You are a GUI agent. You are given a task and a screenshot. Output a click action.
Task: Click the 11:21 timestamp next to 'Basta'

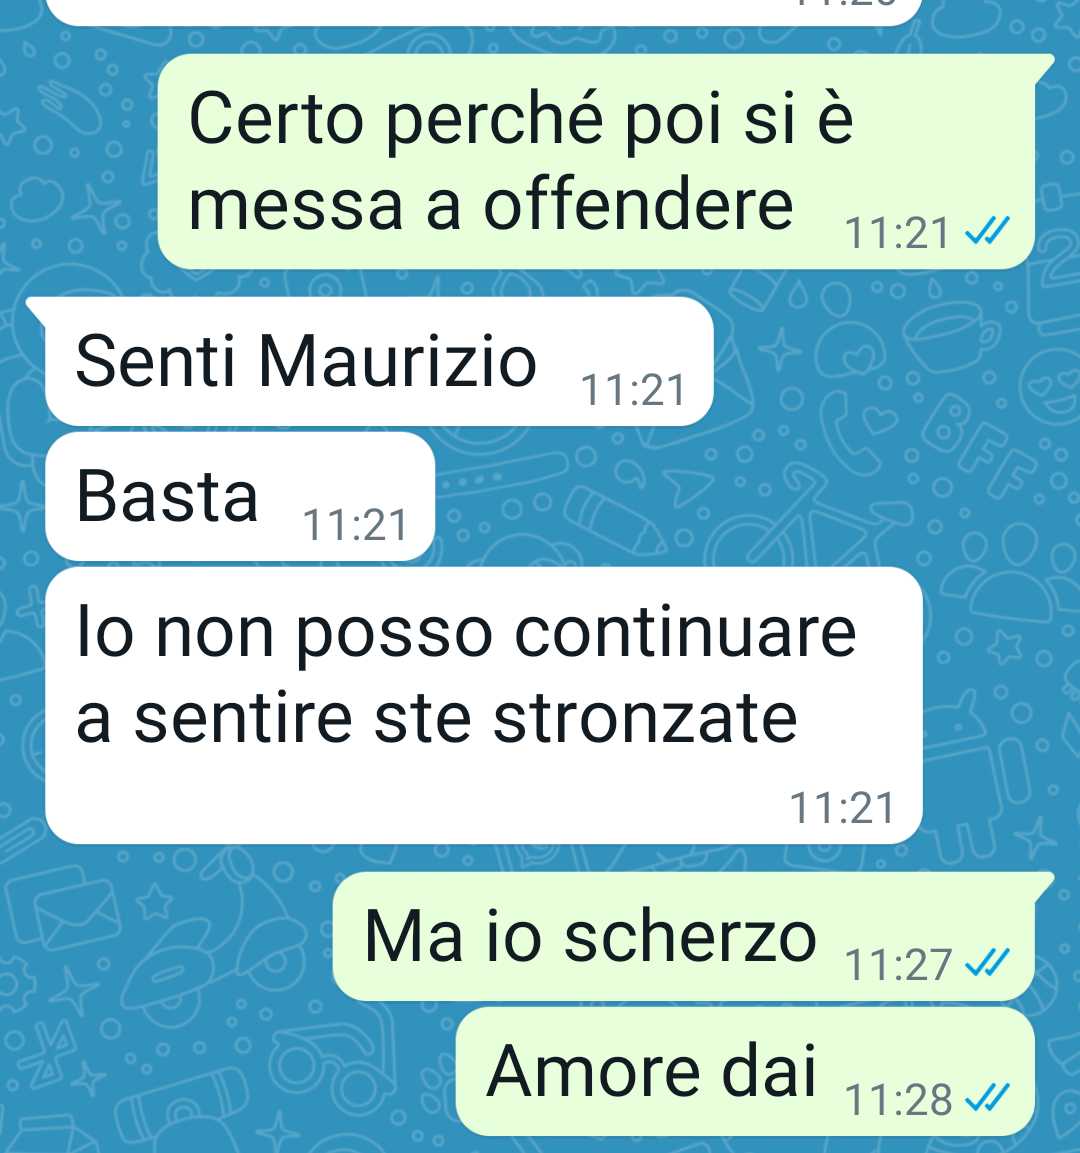pyautogui.click(x=355, y=526)
